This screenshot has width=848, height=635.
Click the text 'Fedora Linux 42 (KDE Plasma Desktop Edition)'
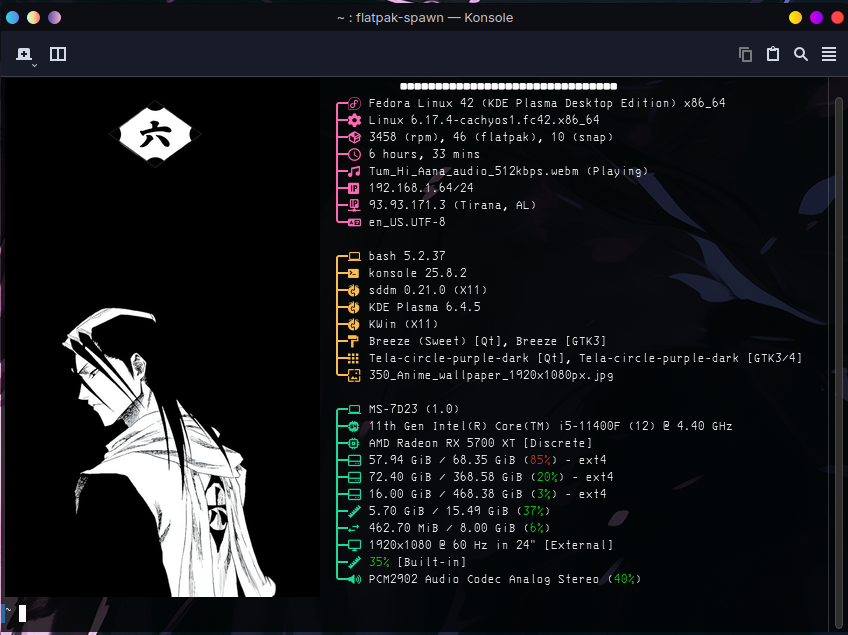coord(522,103)
